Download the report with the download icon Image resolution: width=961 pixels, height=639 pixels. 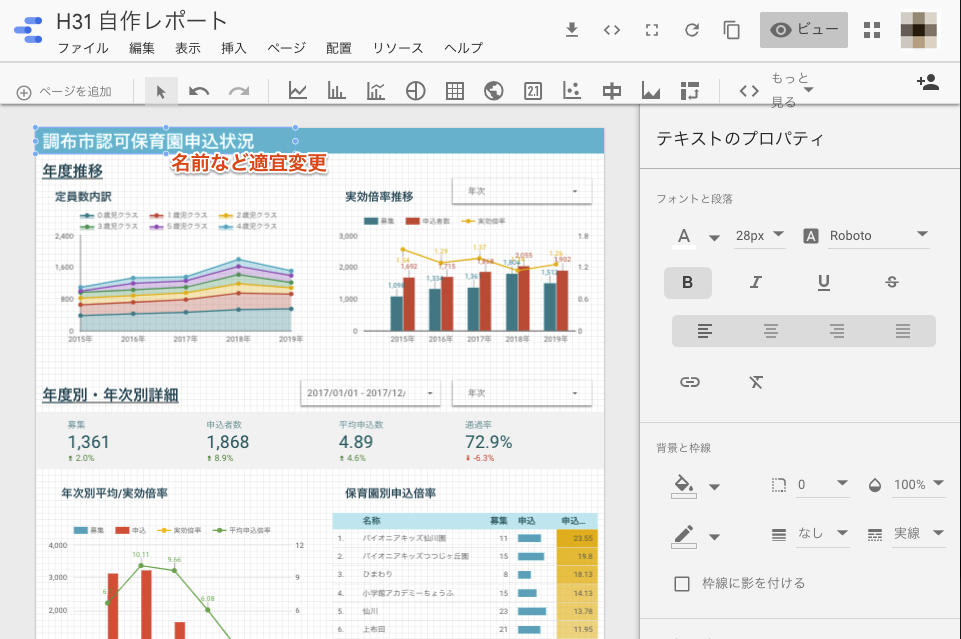(572, 29)
